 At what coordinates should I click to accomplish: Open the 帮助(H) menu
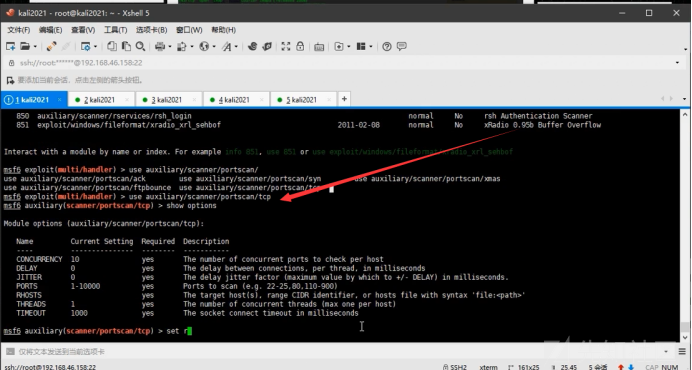[x=223, y=30]
